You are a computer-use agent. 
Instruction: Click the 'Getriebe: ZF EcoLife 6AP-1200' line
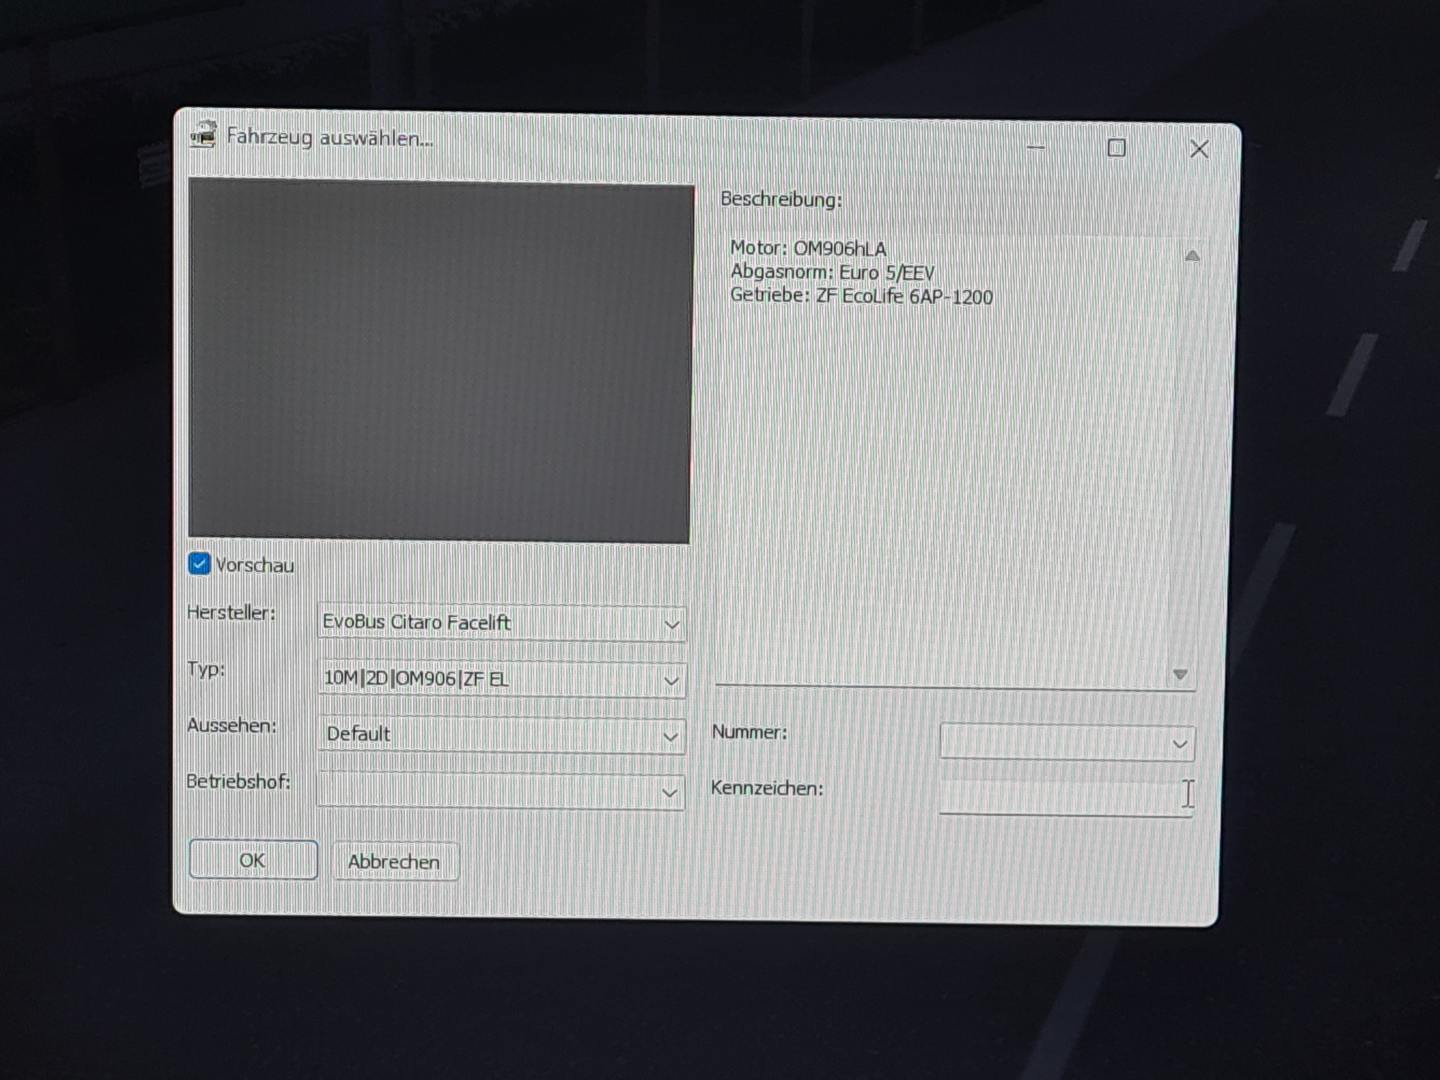pos(861,296)
